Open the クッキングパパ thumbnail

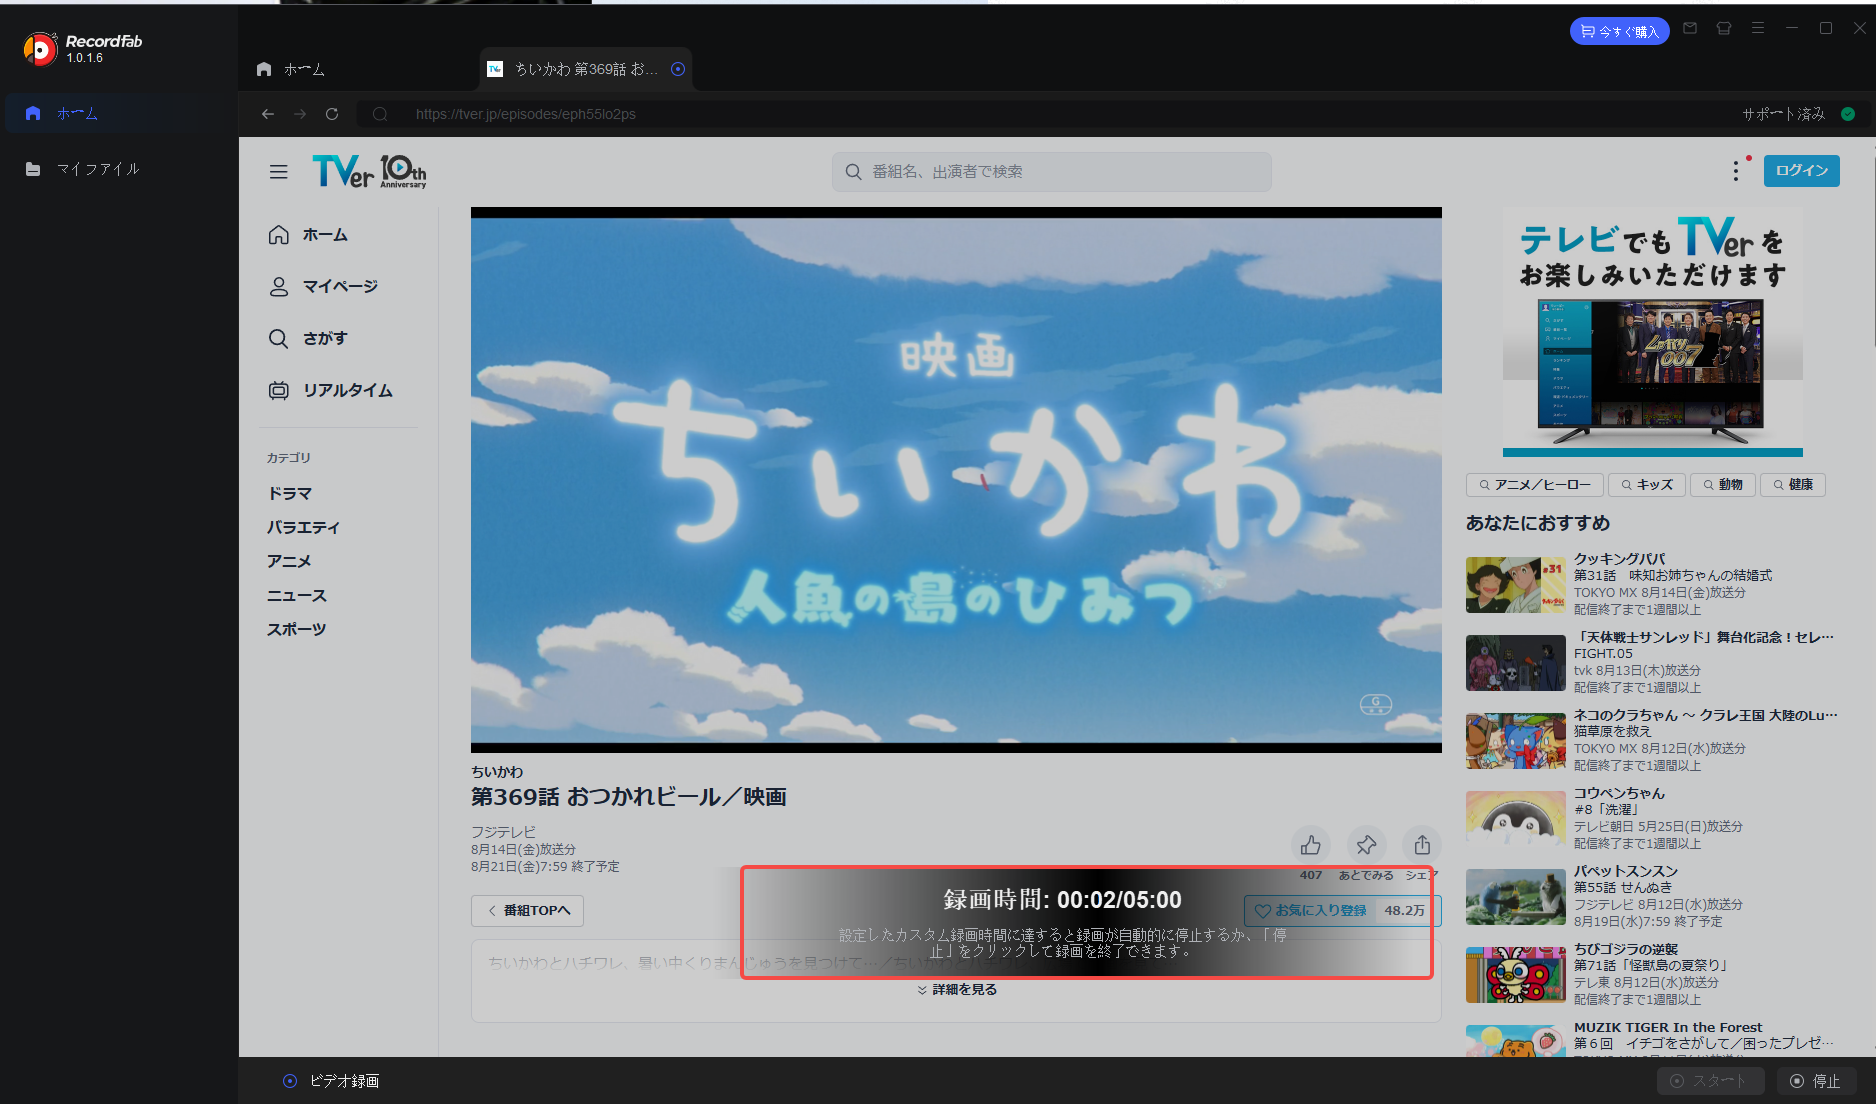(x=1516, y=585)
